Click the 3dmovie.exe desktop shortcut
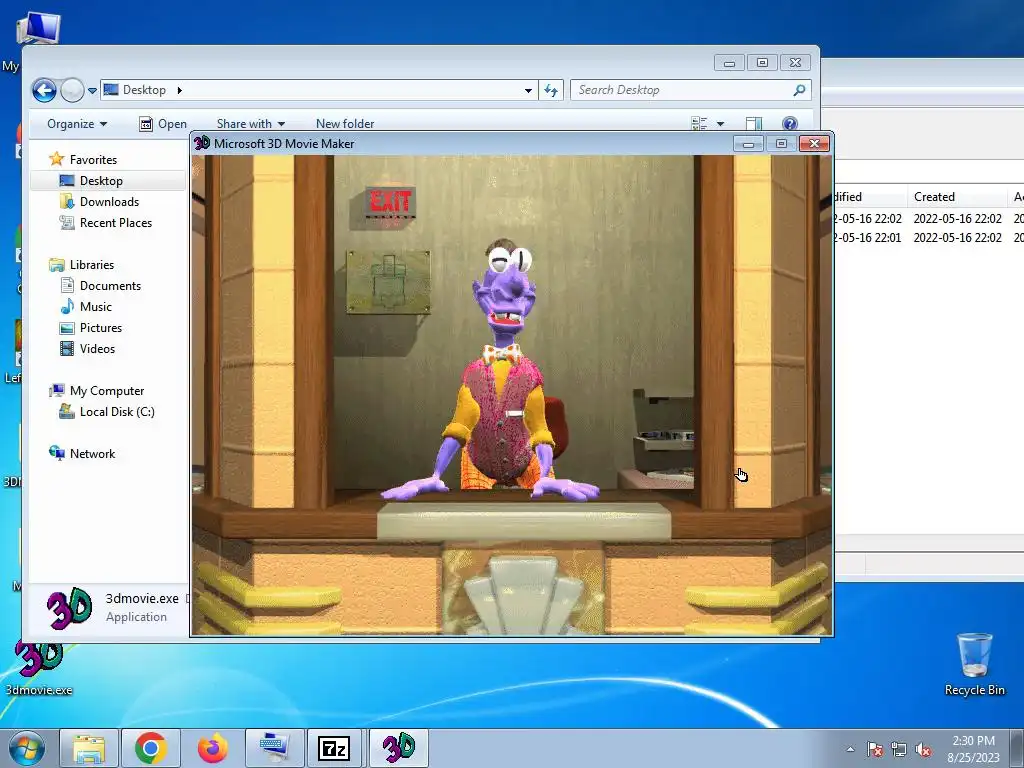The height and width of the screenshot is (768, 1024). click(x=39, y=669)
